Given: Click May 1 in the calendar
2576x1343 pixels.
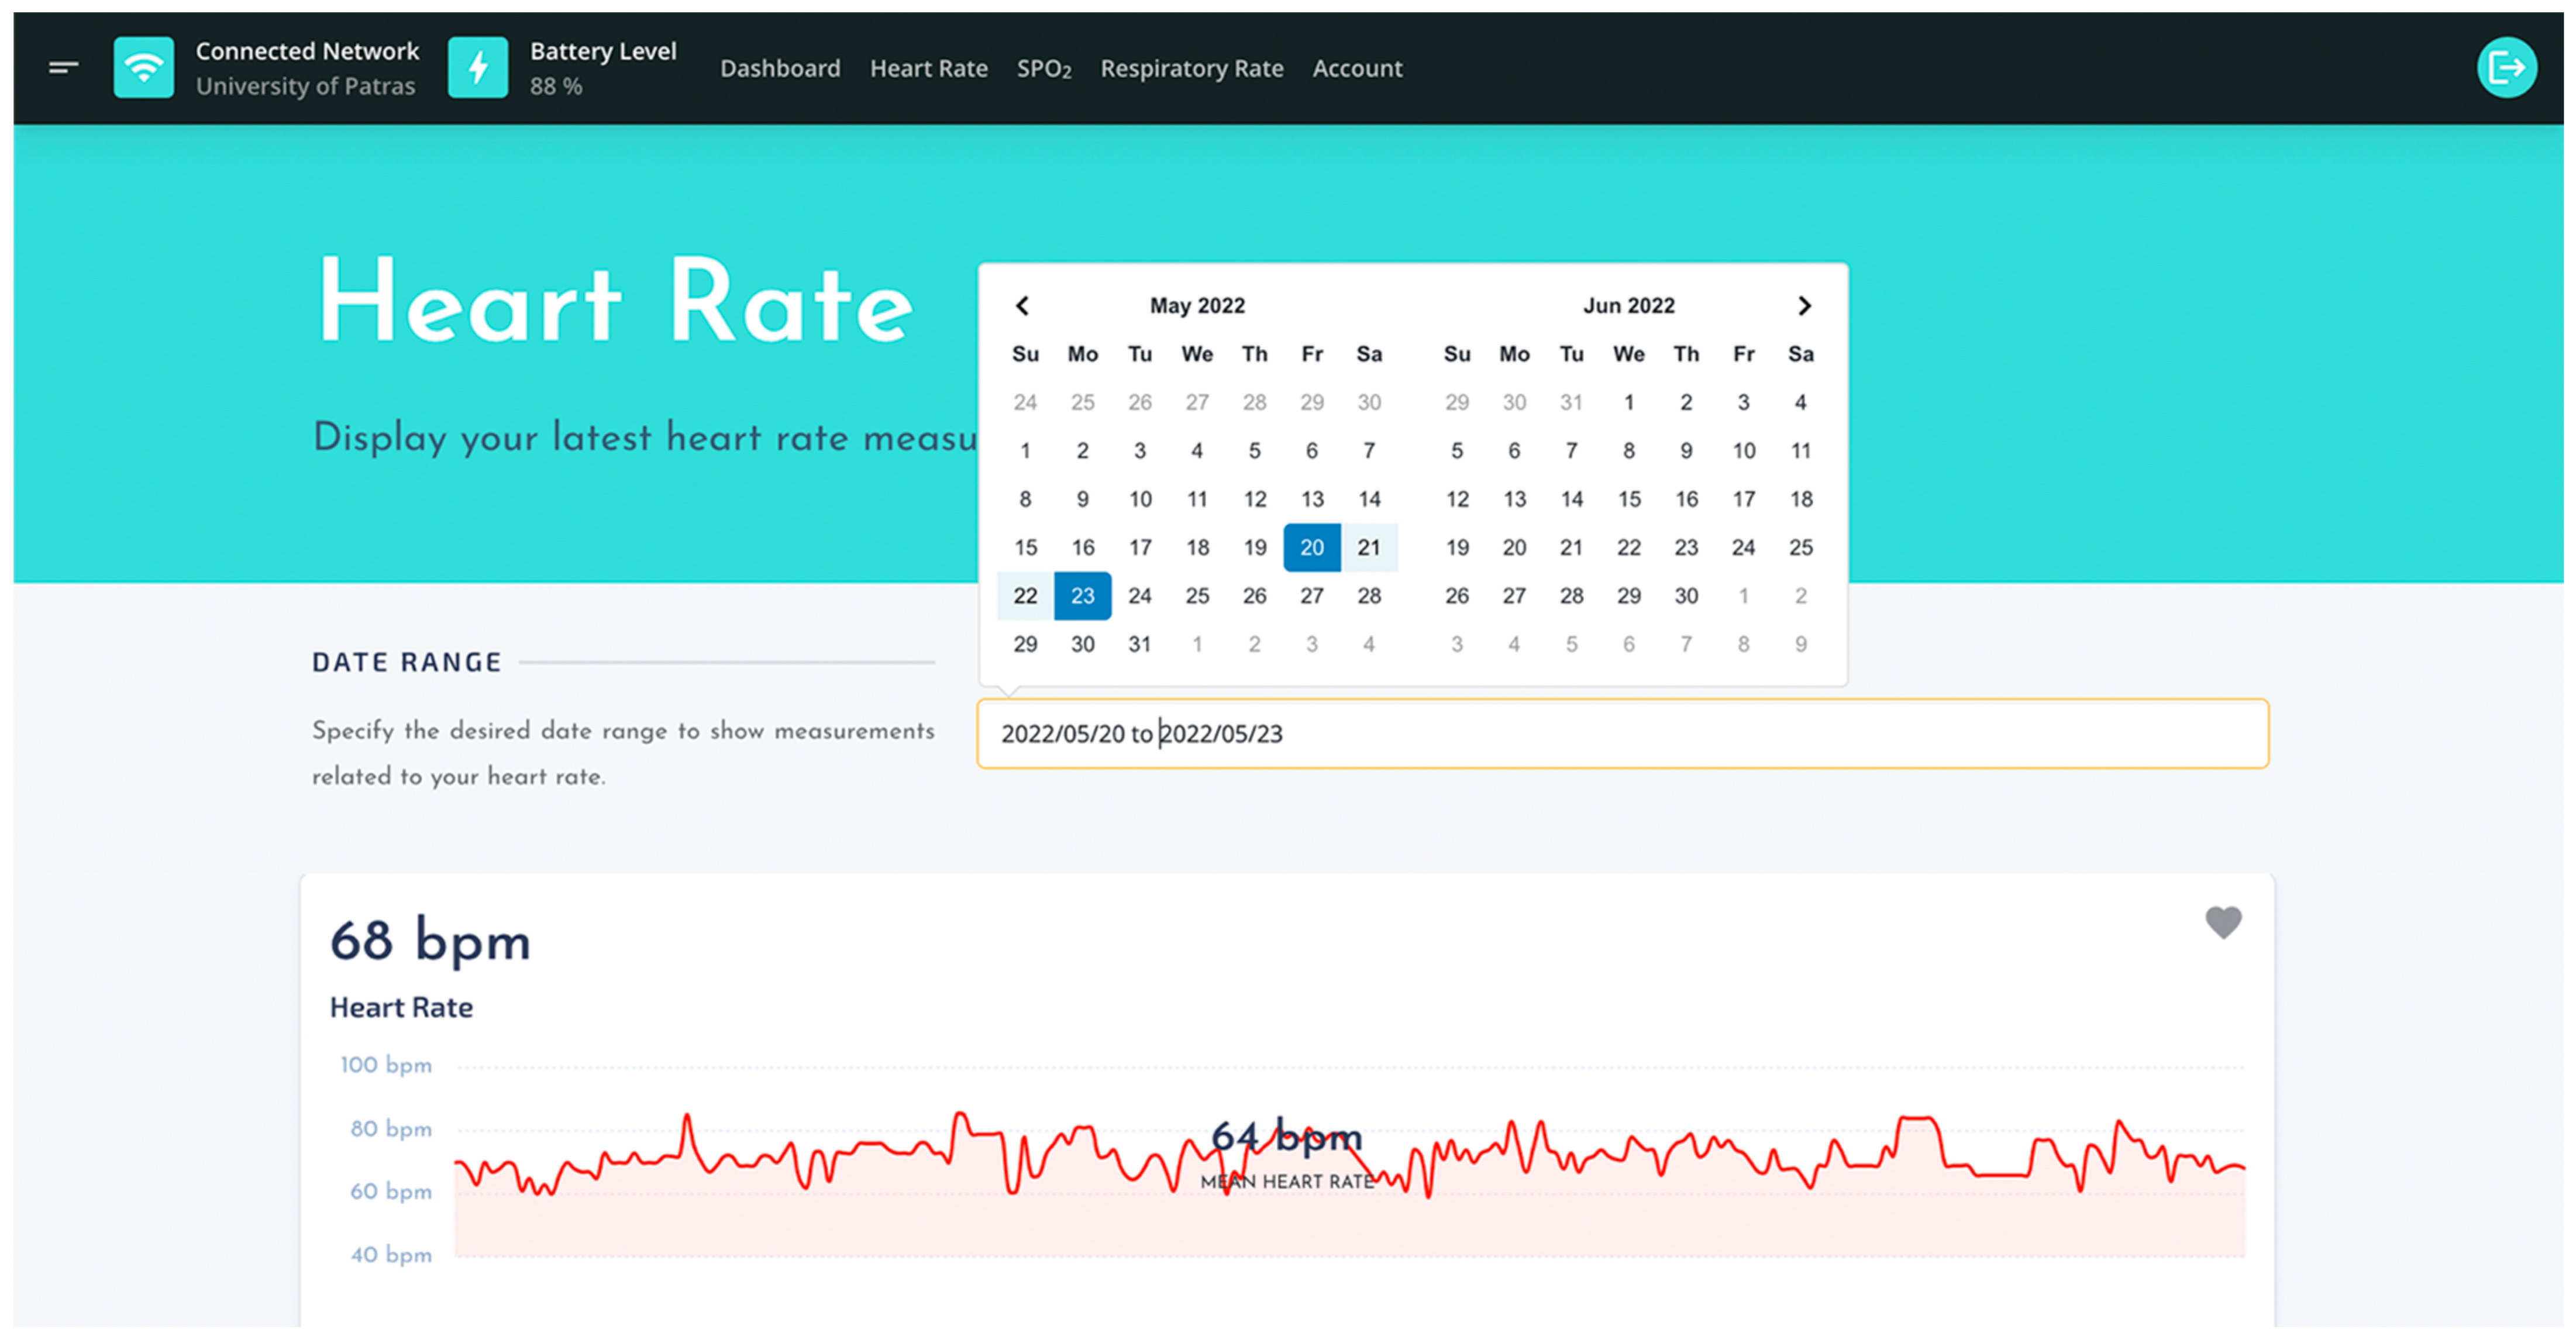Looking at the screenshot, I should (1025, 451).
